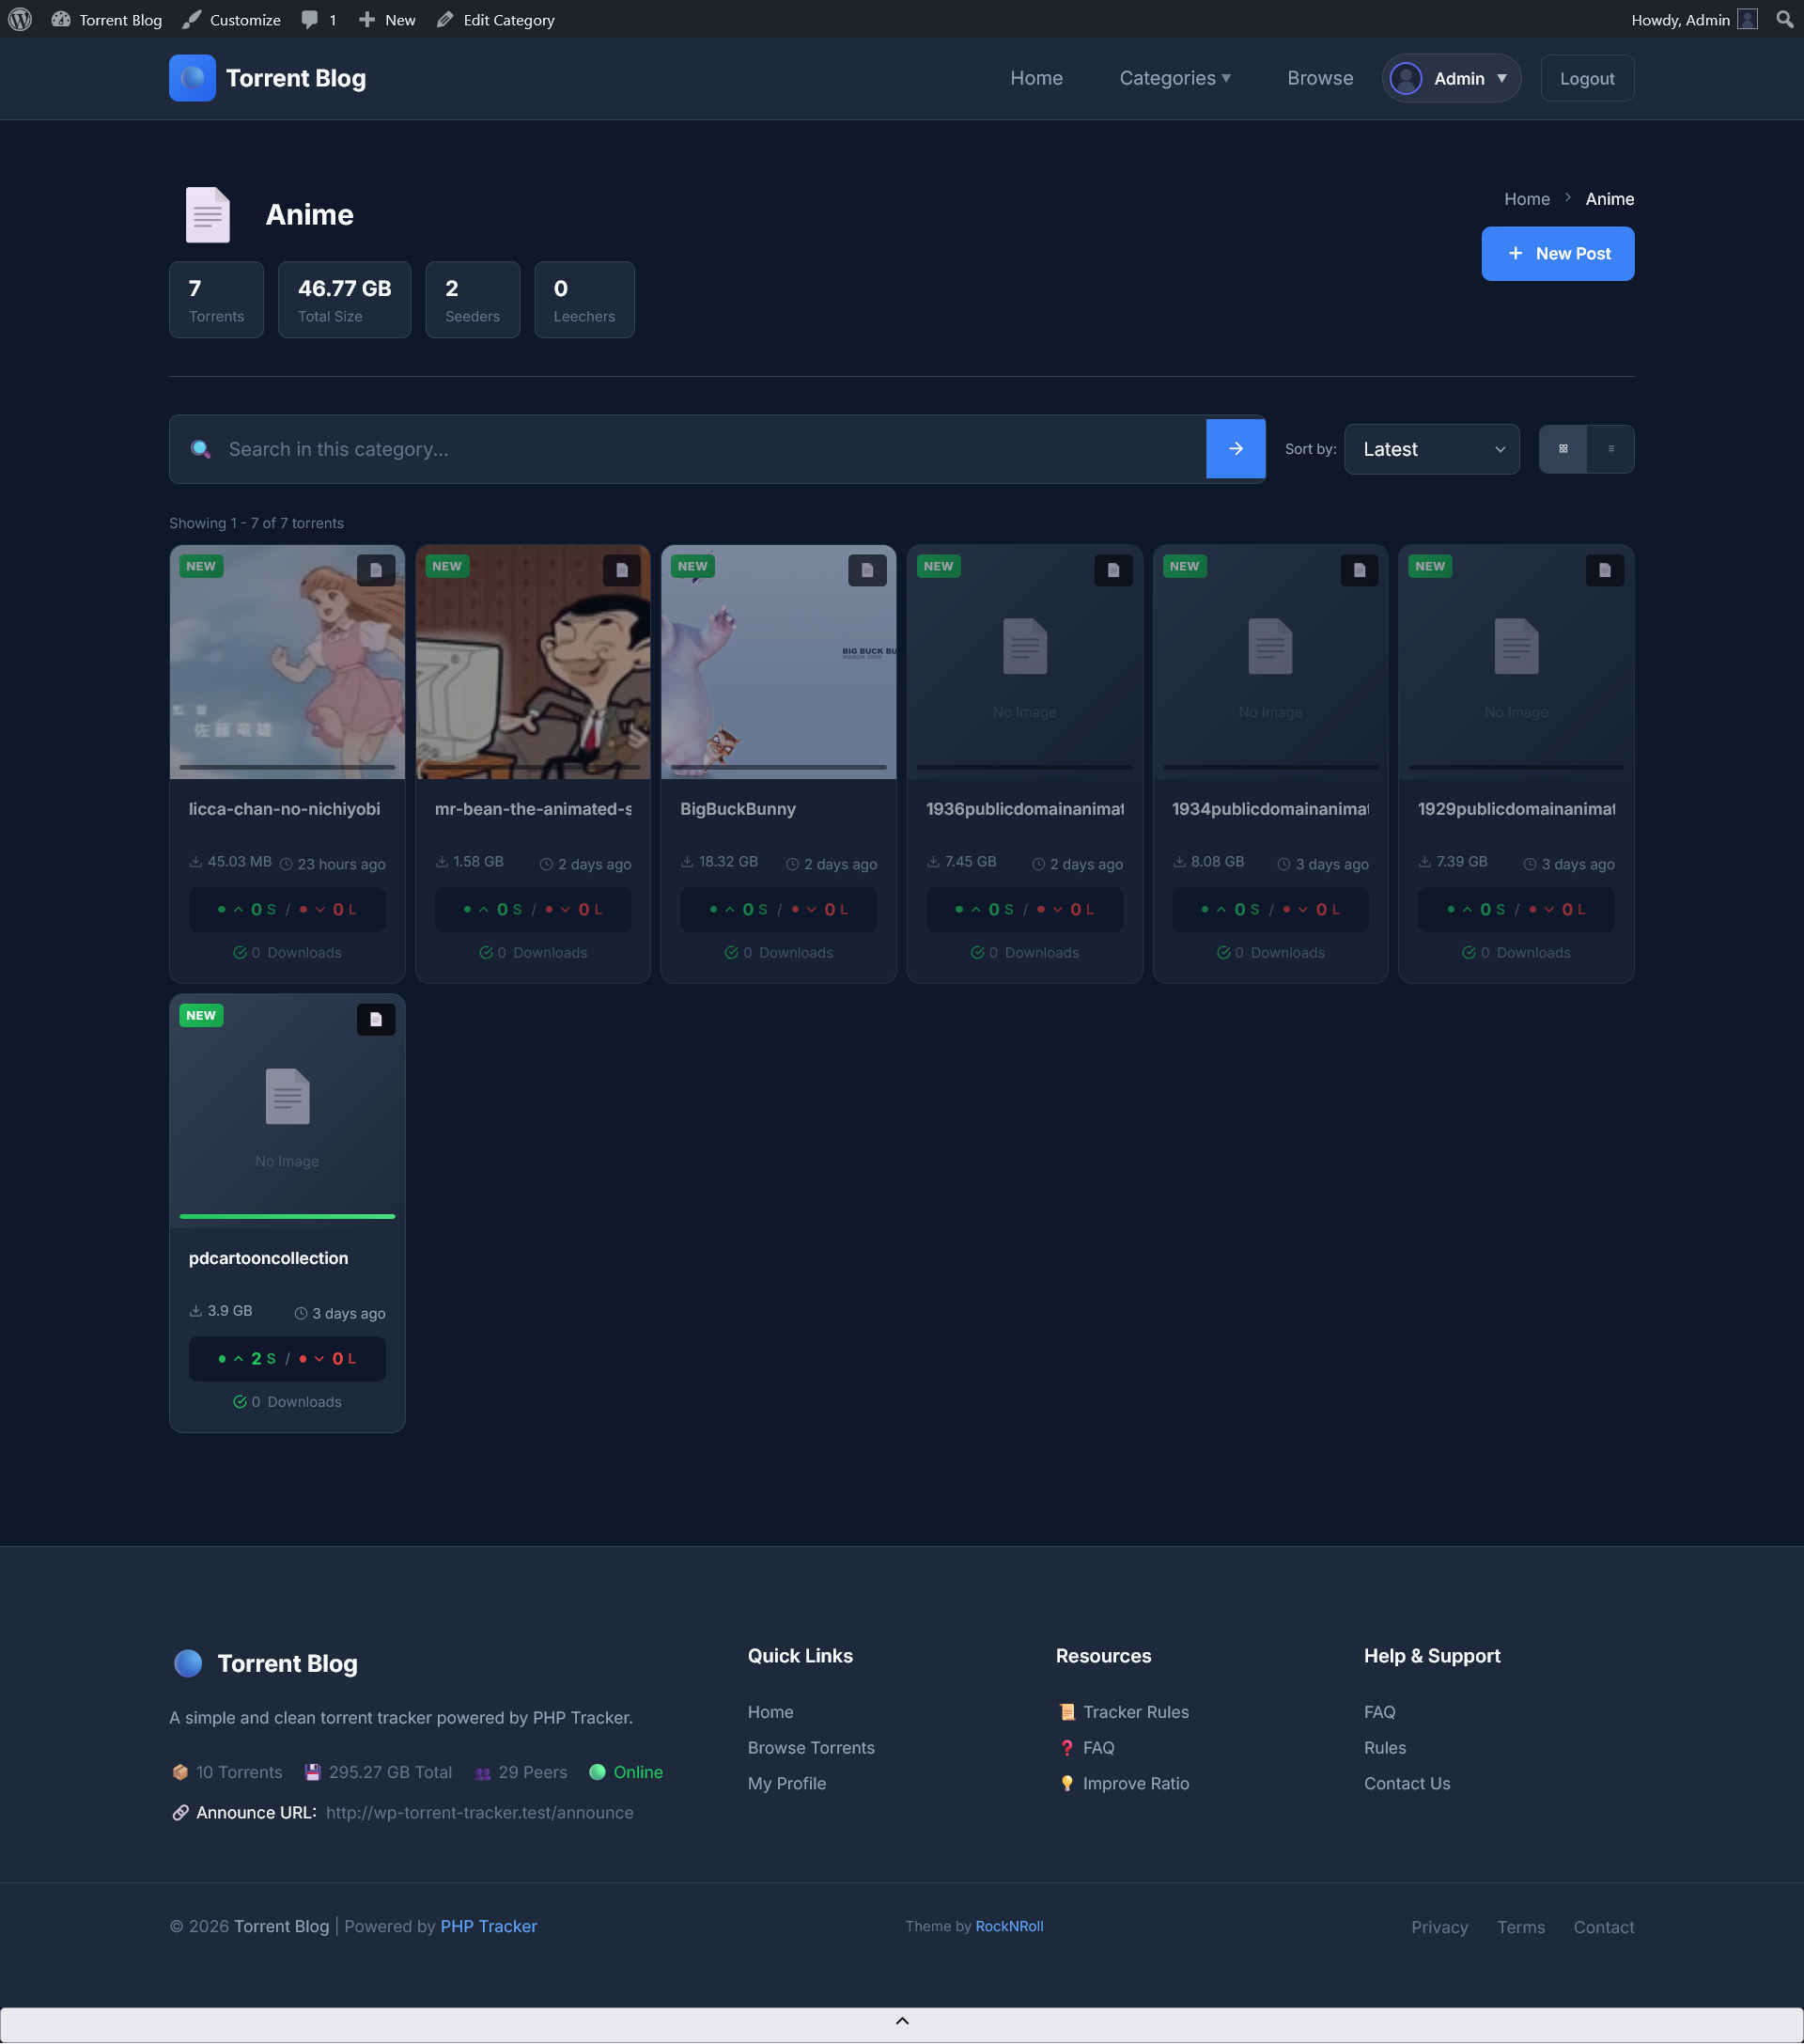This screenshot has height=2044, width=1804.
Task: Click the admin bar search magnifier icon
Action: click(1784, 19)
